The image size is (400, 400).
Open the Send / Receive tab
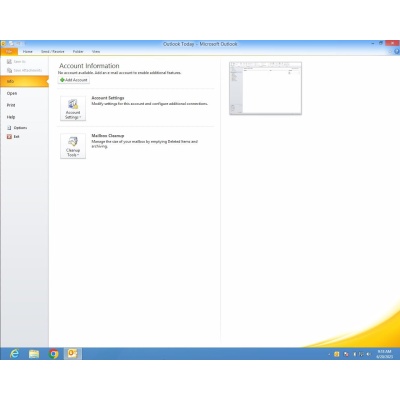tap(53, 52)
